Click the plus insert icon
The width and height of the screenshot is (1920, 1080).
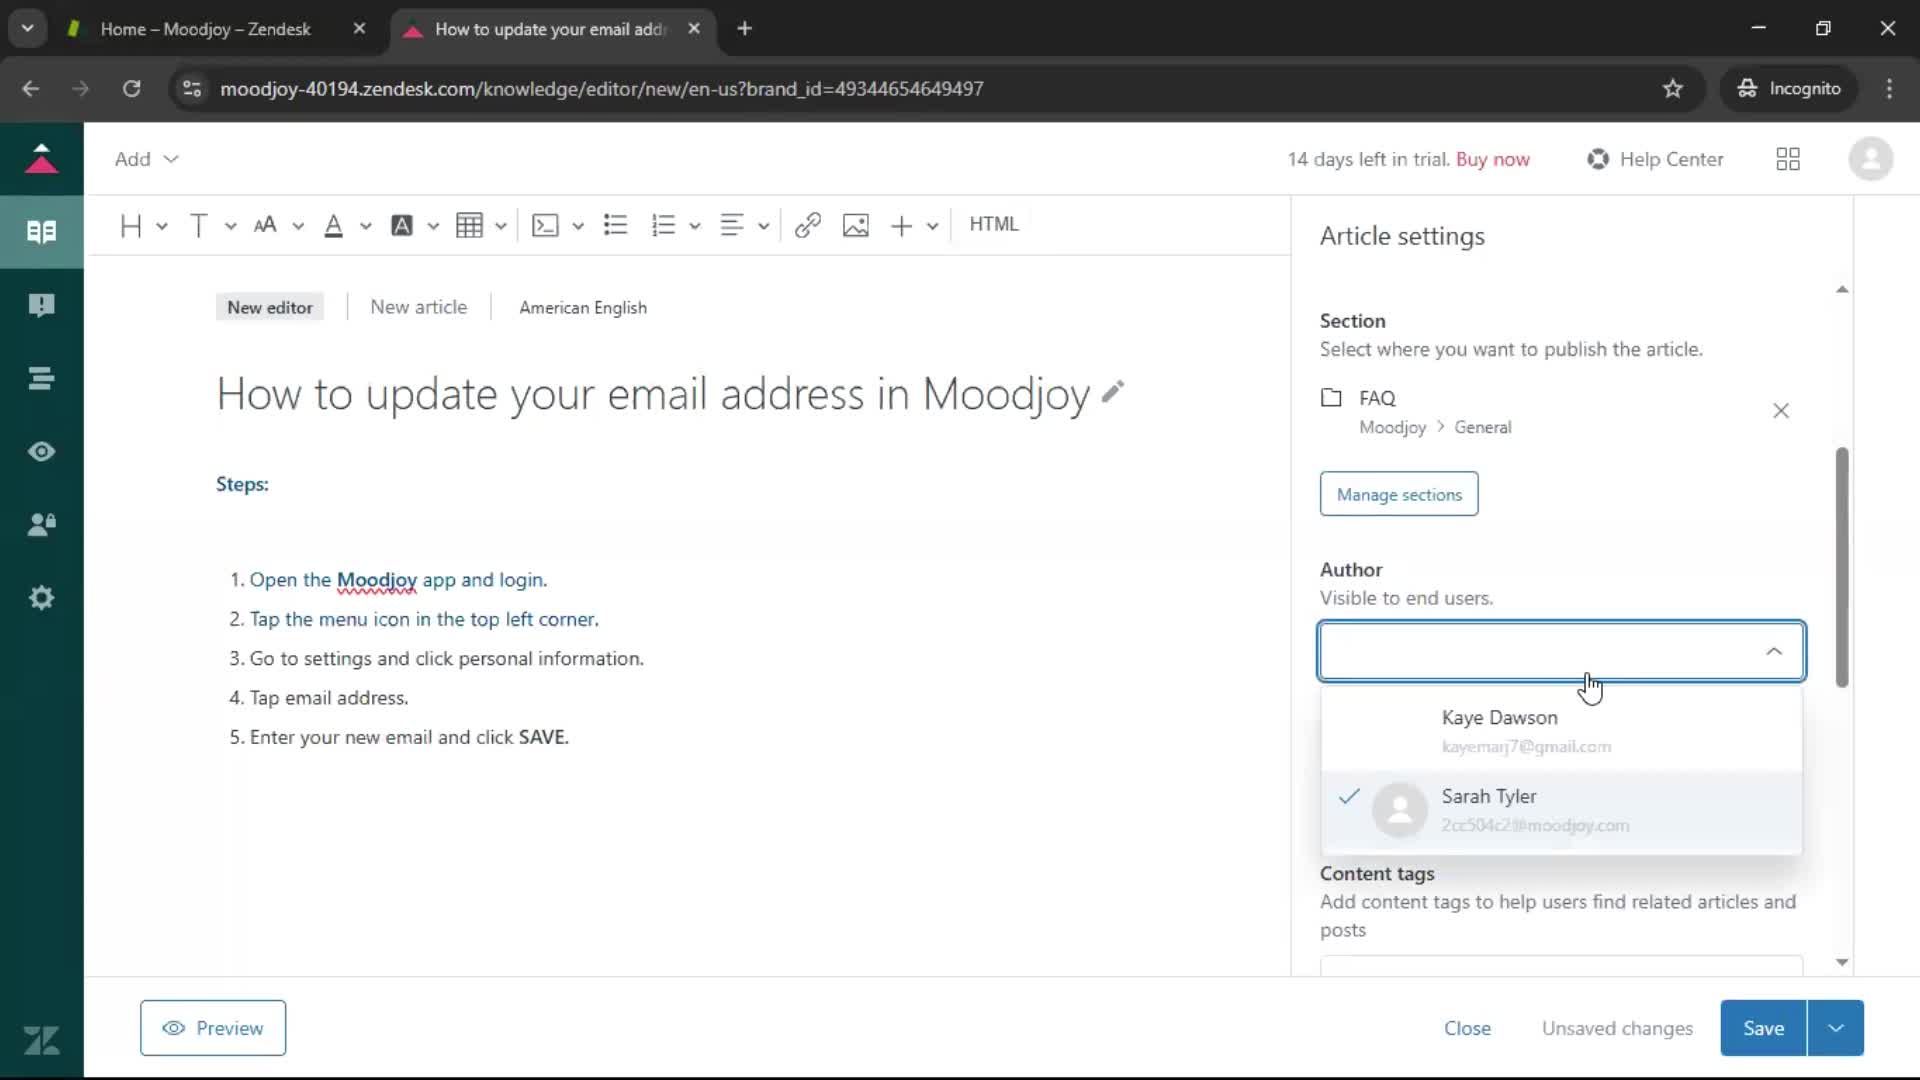[x=901, y=226]
